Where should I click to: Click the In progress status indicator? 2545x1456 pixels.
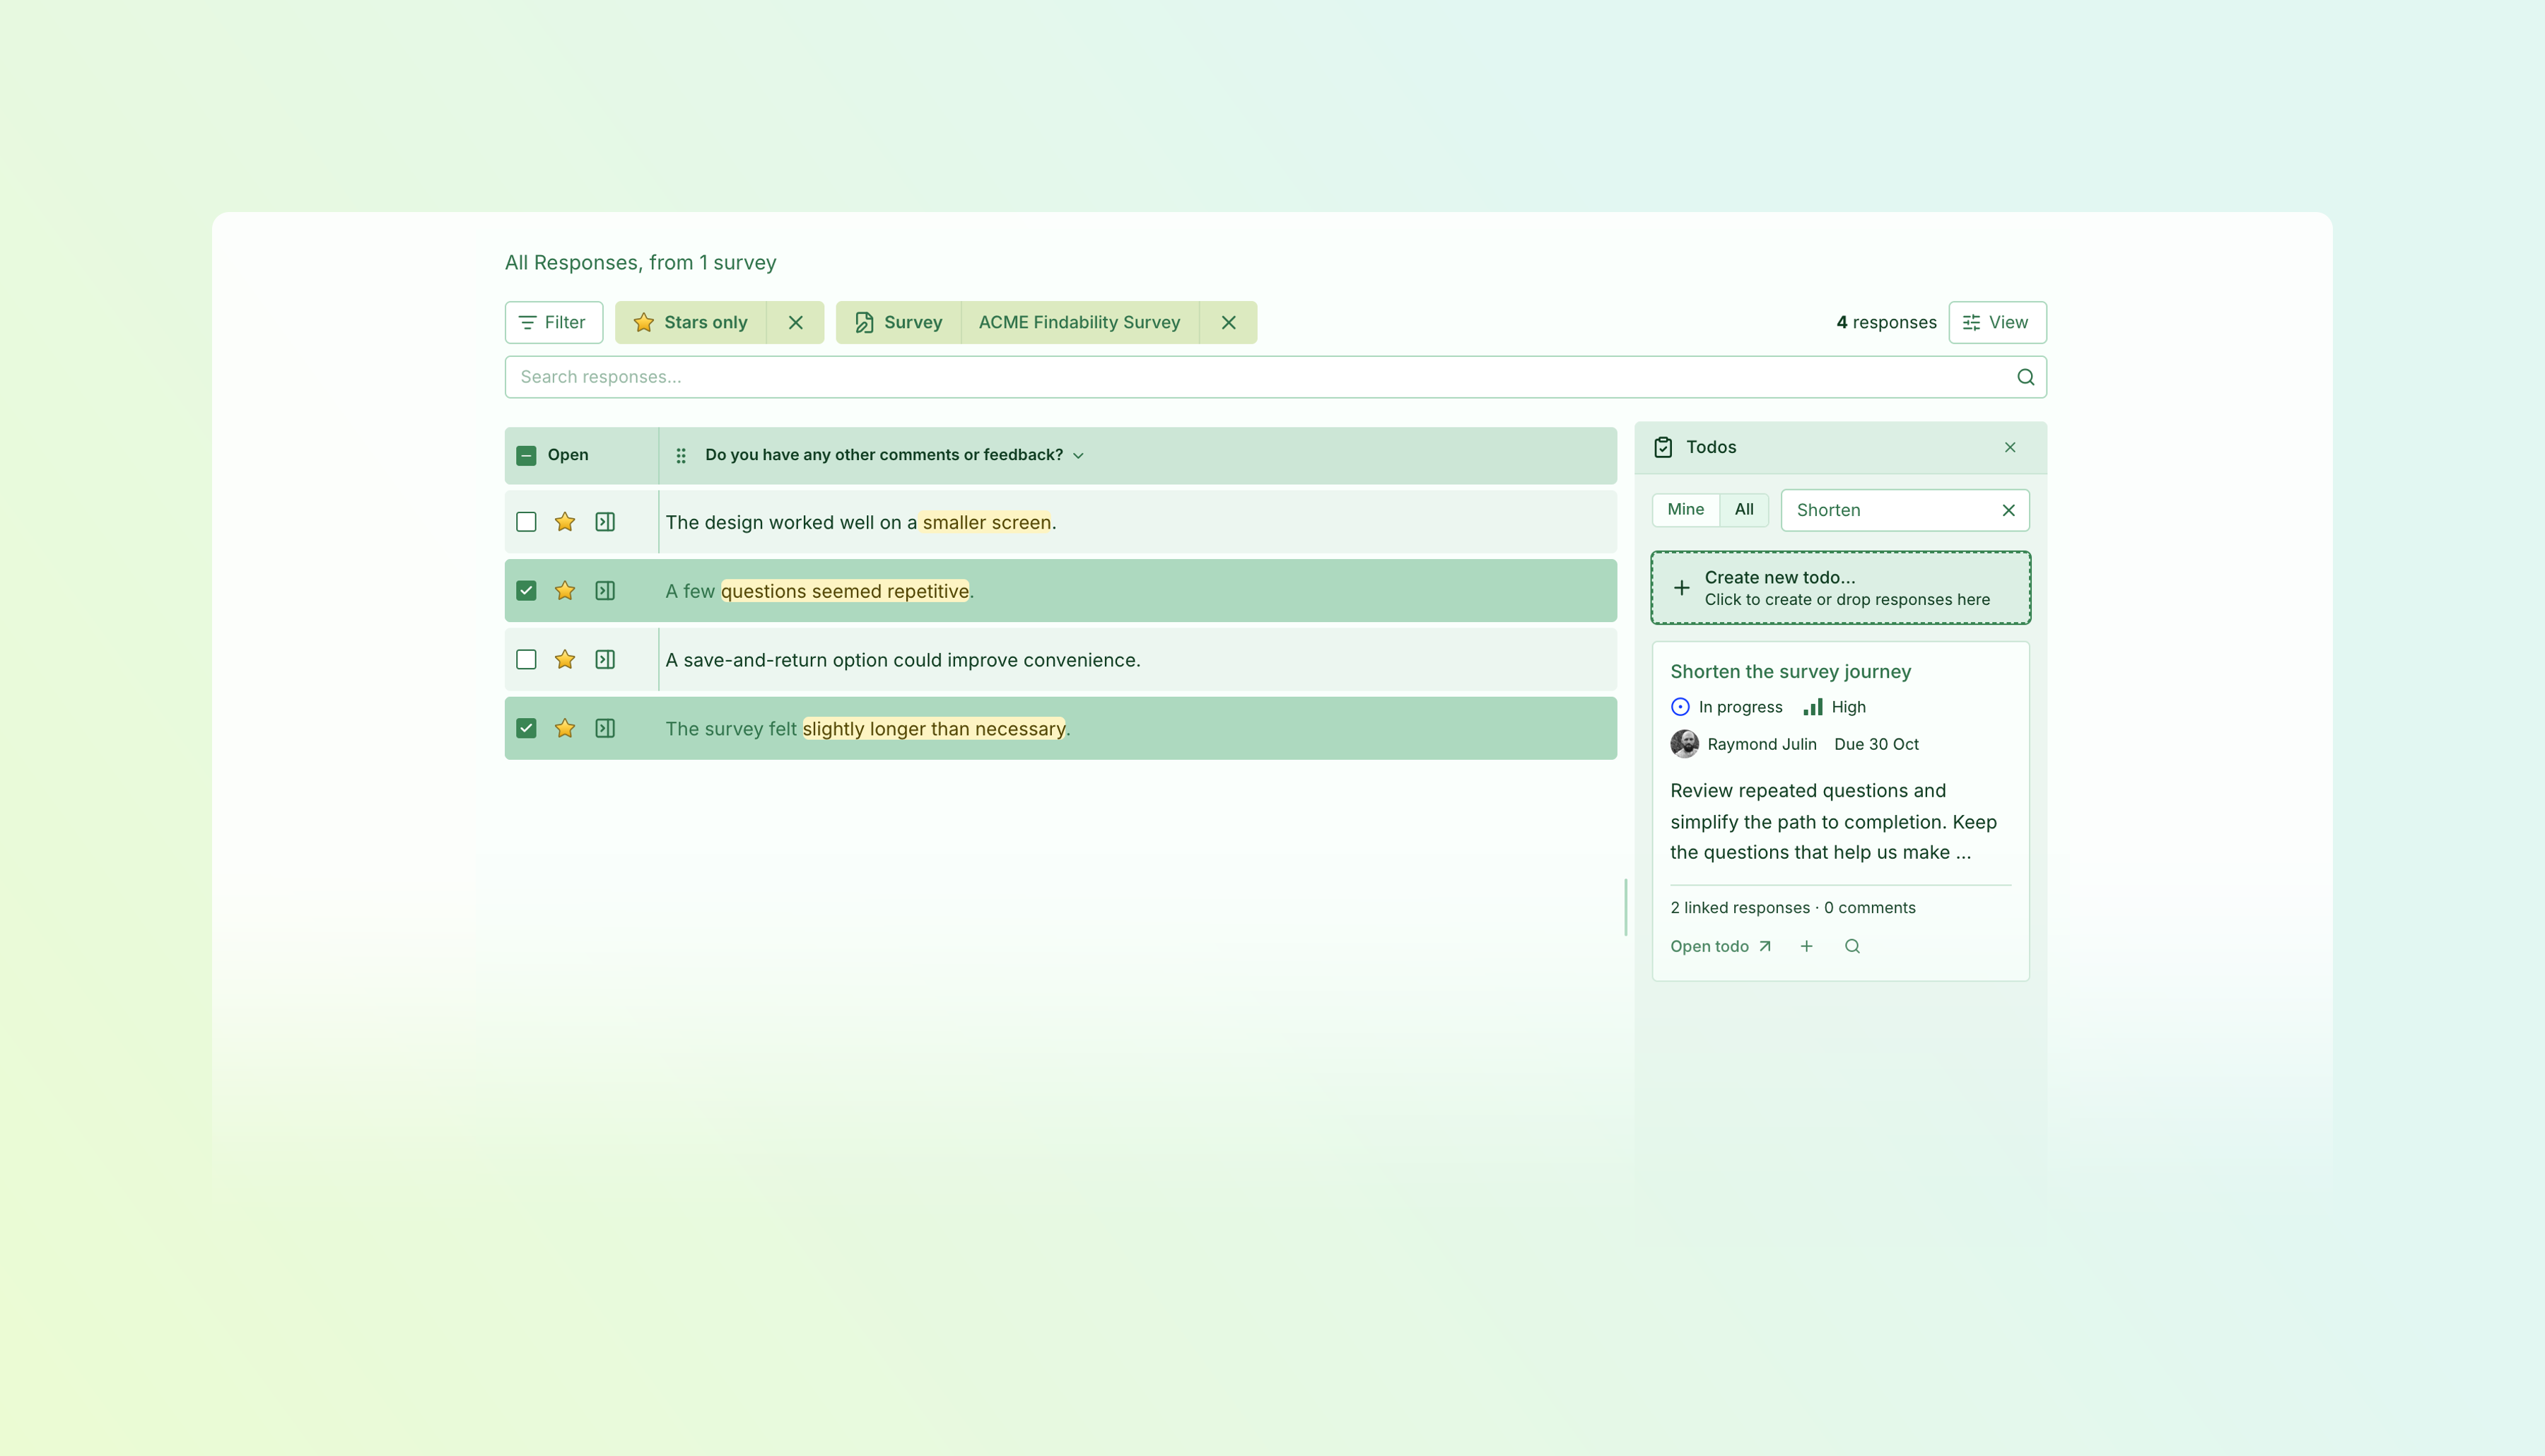1727,707
